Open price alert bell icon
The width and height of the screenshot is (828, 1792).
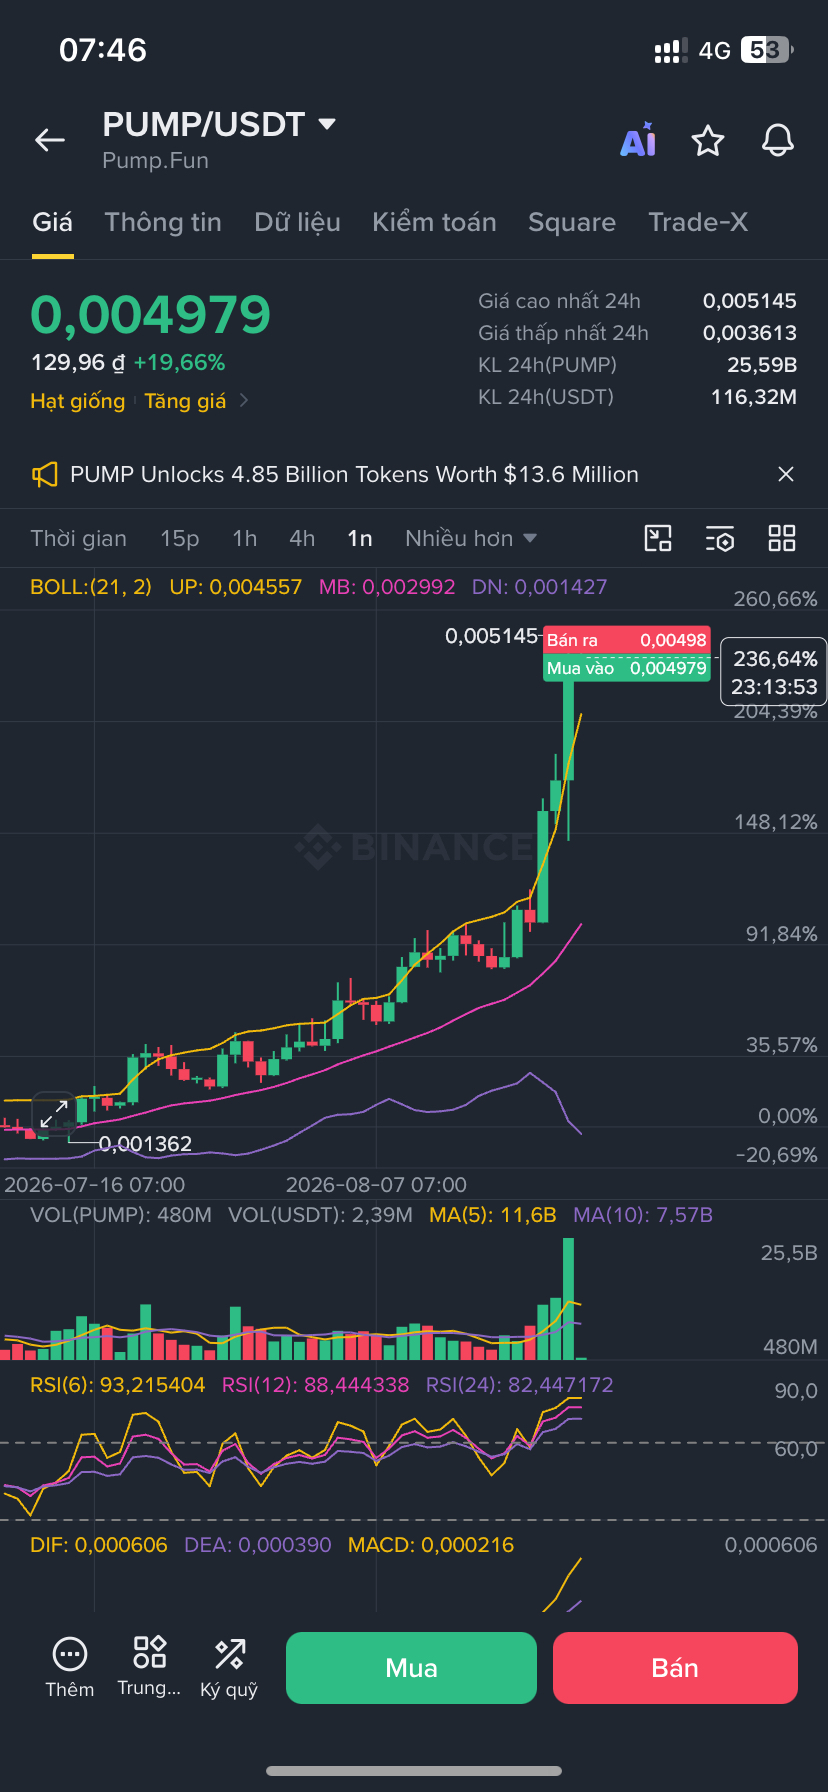click(778, 141)
